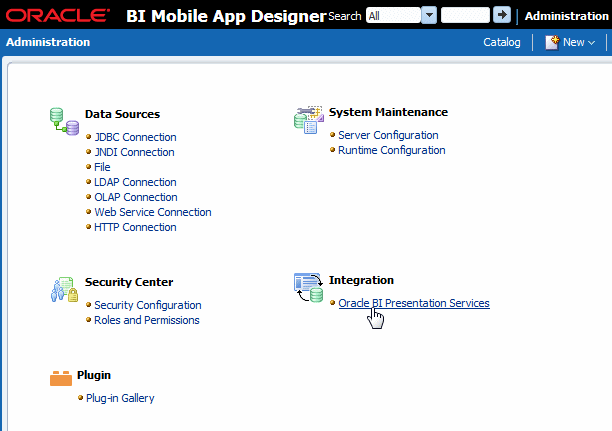Open HTTP Connection settings

pyautogui.click(x=135, y=227)
